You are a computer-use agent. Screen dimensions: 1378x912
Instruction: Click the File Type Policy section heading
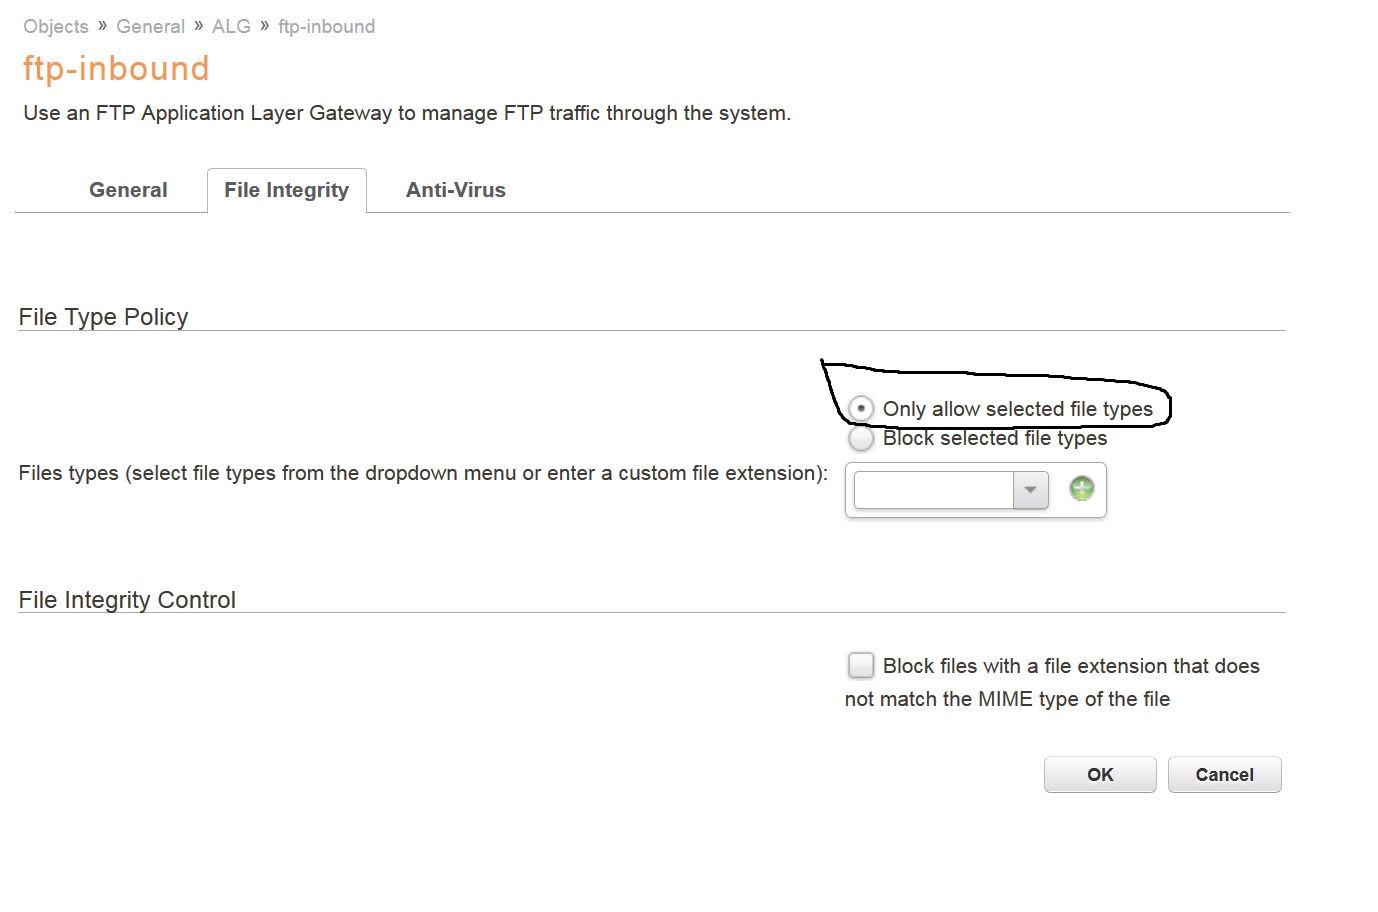pos(103,317)
